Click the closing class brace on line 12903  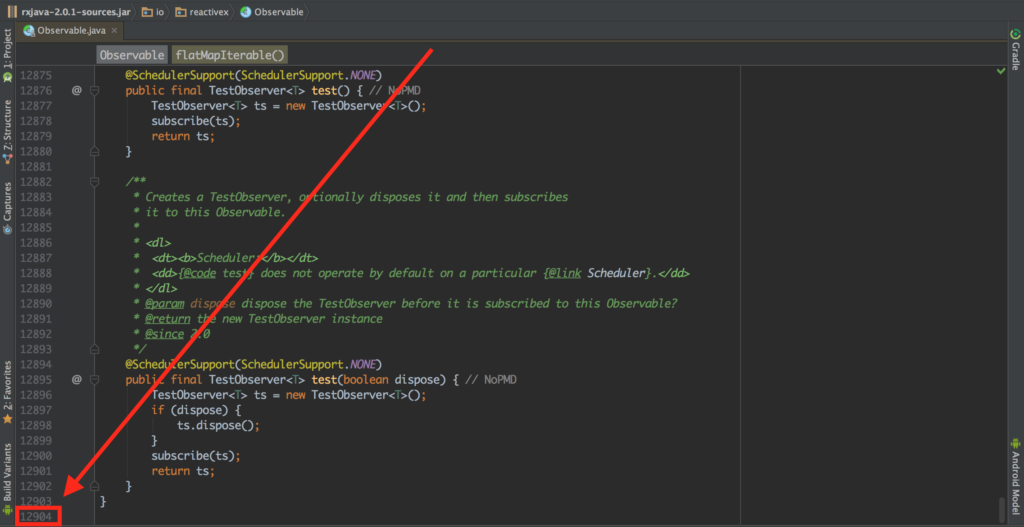(103, 502)
